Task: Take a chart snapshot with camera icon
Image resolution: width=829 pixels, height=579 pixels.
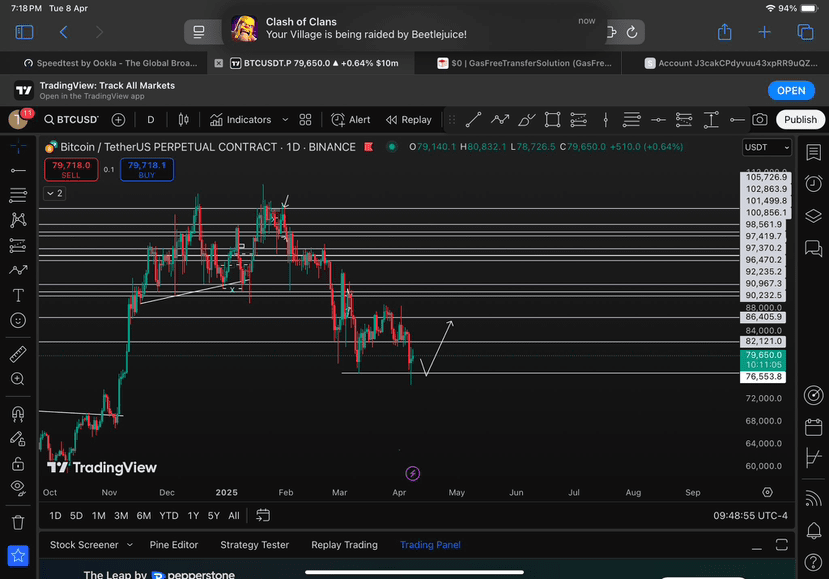Action: (760, 120)
